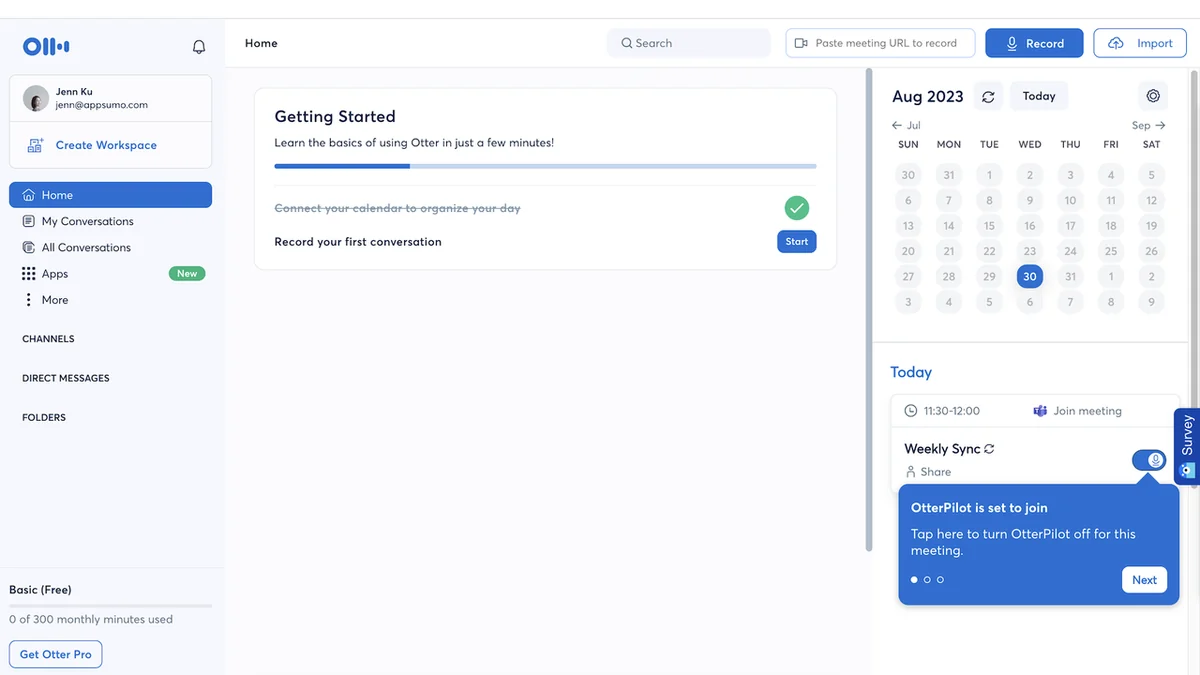This screenshot has width=1200, height=675.
Task: Refresh the calendar with the sync icon
Action: [x=988, y=95]
